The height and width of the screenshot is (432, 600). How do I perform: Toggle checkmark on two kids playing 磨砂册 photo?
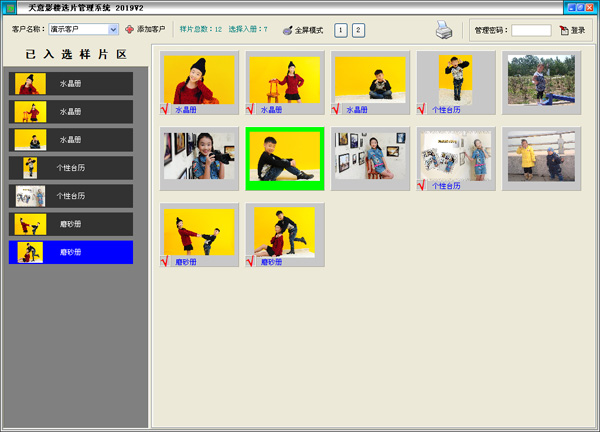(x=166, y=261)
